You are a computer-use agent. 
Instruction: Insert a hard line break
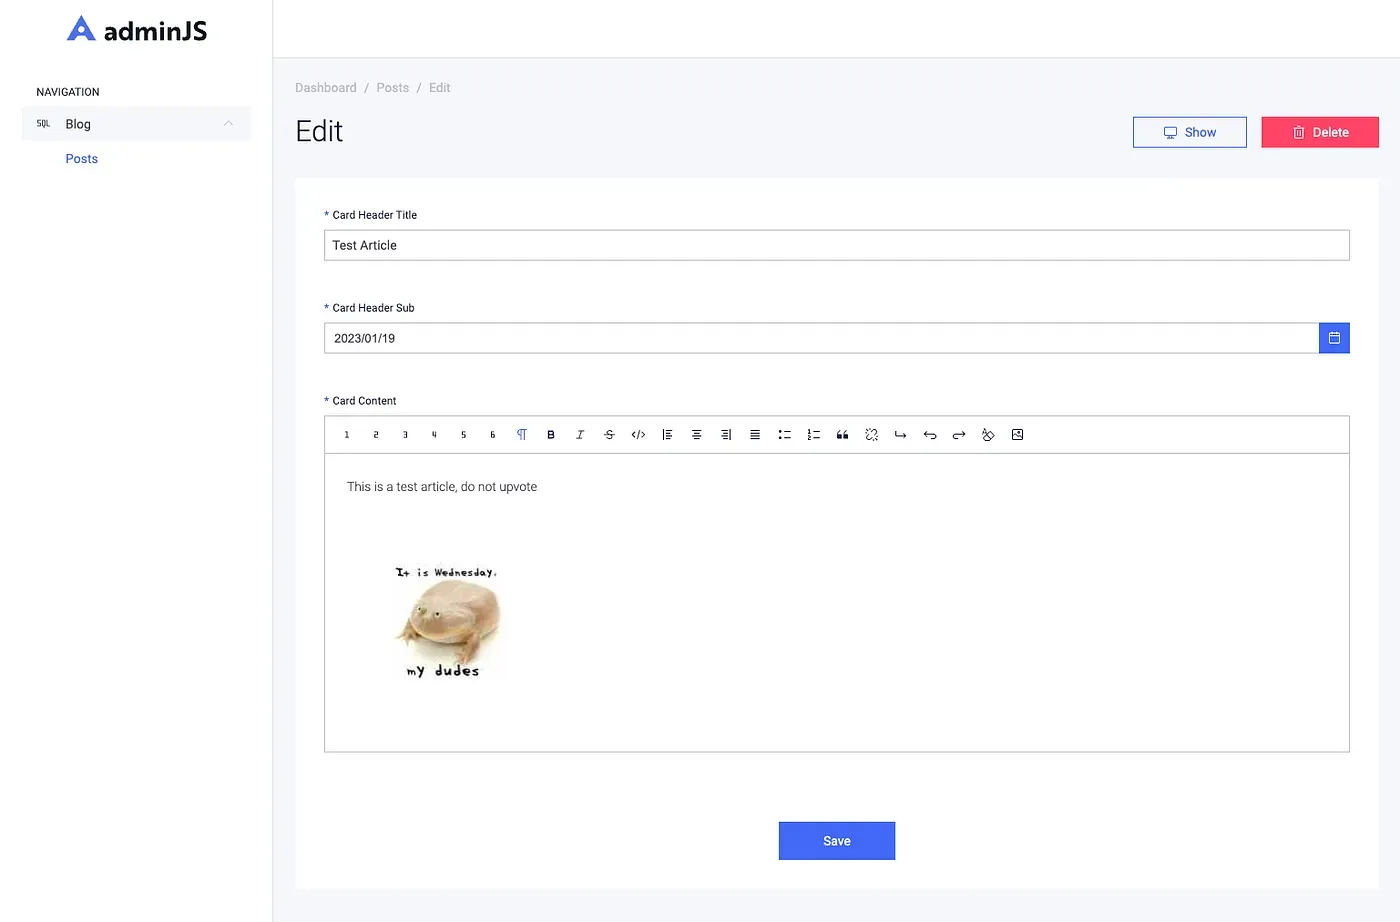pyautogui.click(x=901, y=435)
